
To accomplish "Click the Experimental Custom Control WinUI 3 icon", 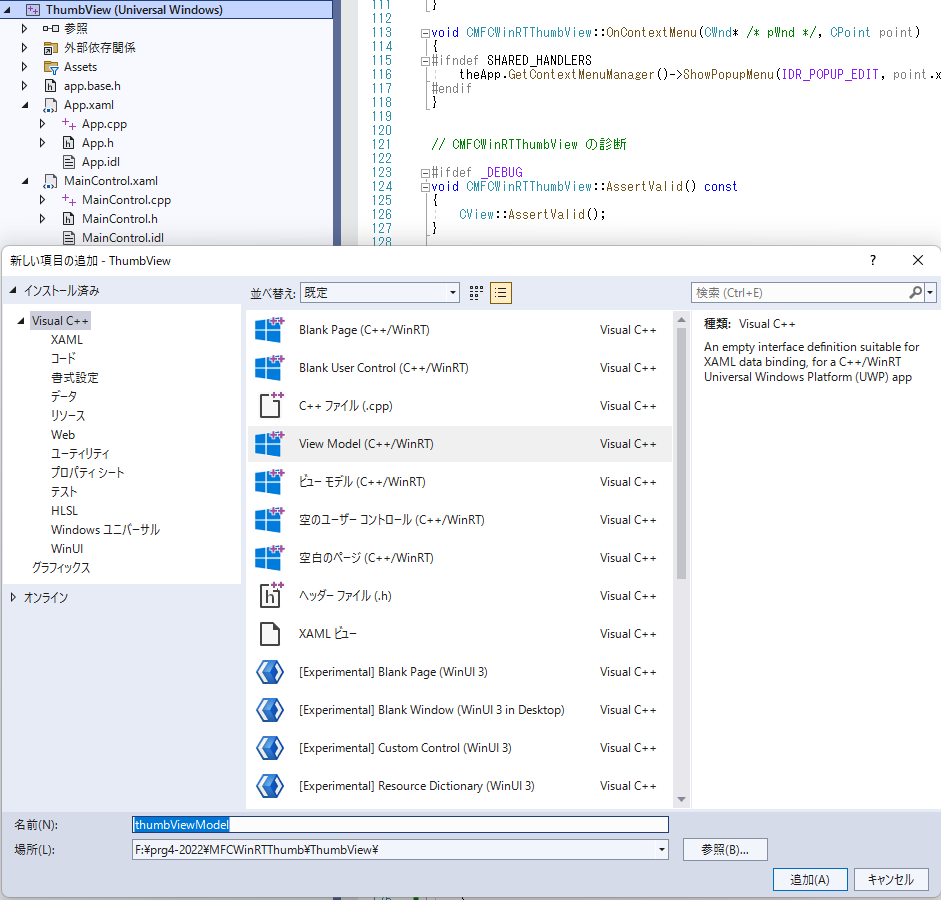I will click(270, 748).
